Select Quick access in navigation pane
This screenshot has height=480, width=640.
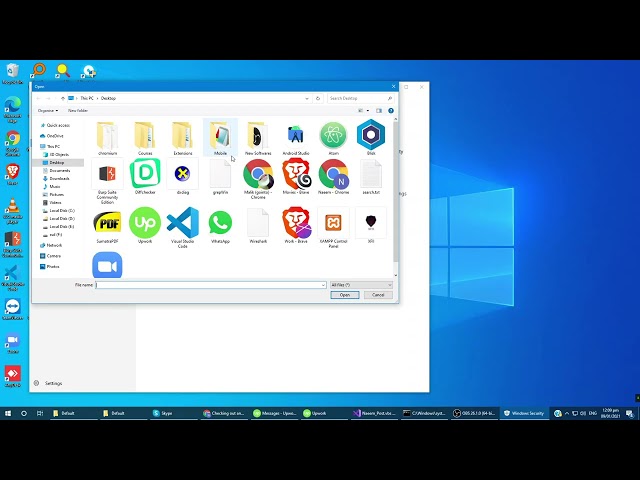pyautogui.click(x=58, y=125)
